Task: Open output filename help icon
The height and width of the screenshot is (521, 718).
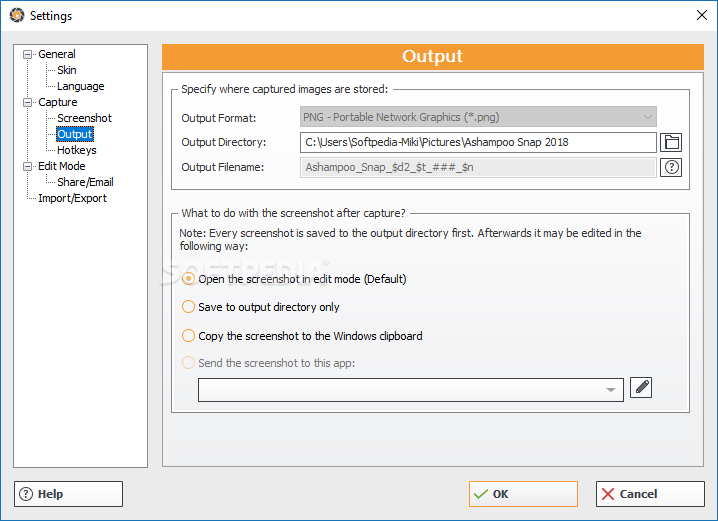Action: click(671, 168)
